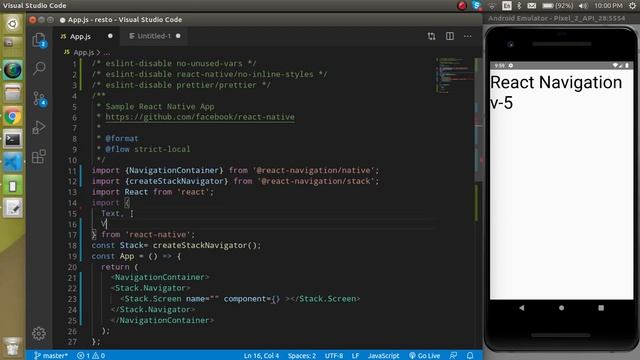The image size is (640, 360).
Task: Open the Manage gear in activity bar
Action: pyautogui.click(x=39, y=333)
